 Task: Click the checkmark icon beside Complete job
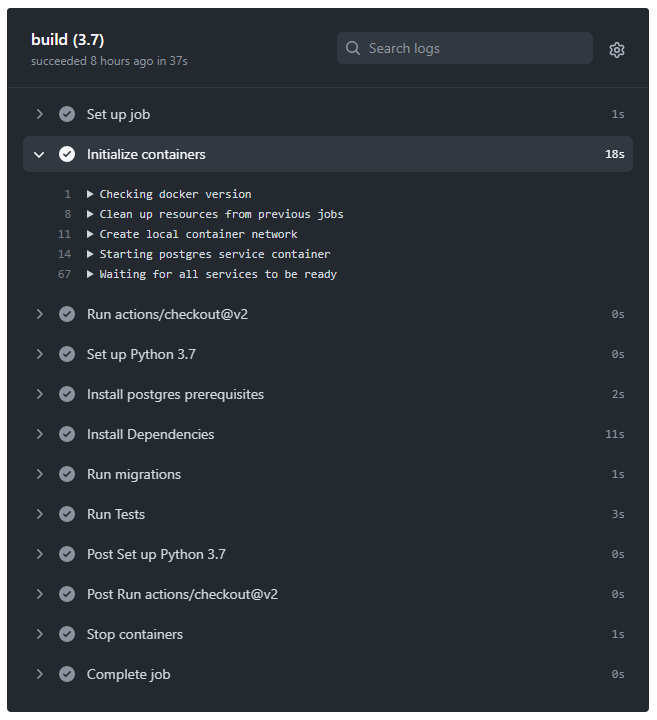coord(67,674)
